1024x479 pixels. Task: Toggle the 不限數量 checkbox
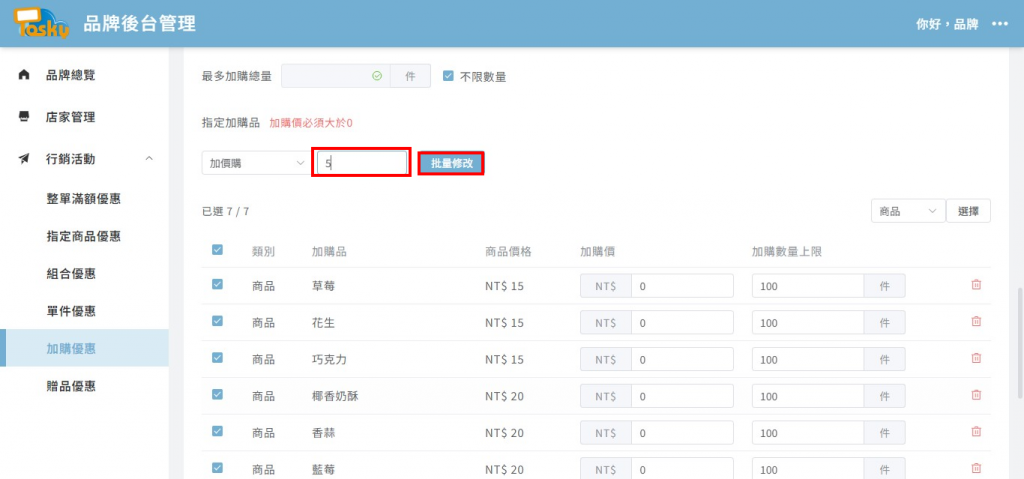click(448, 76)
